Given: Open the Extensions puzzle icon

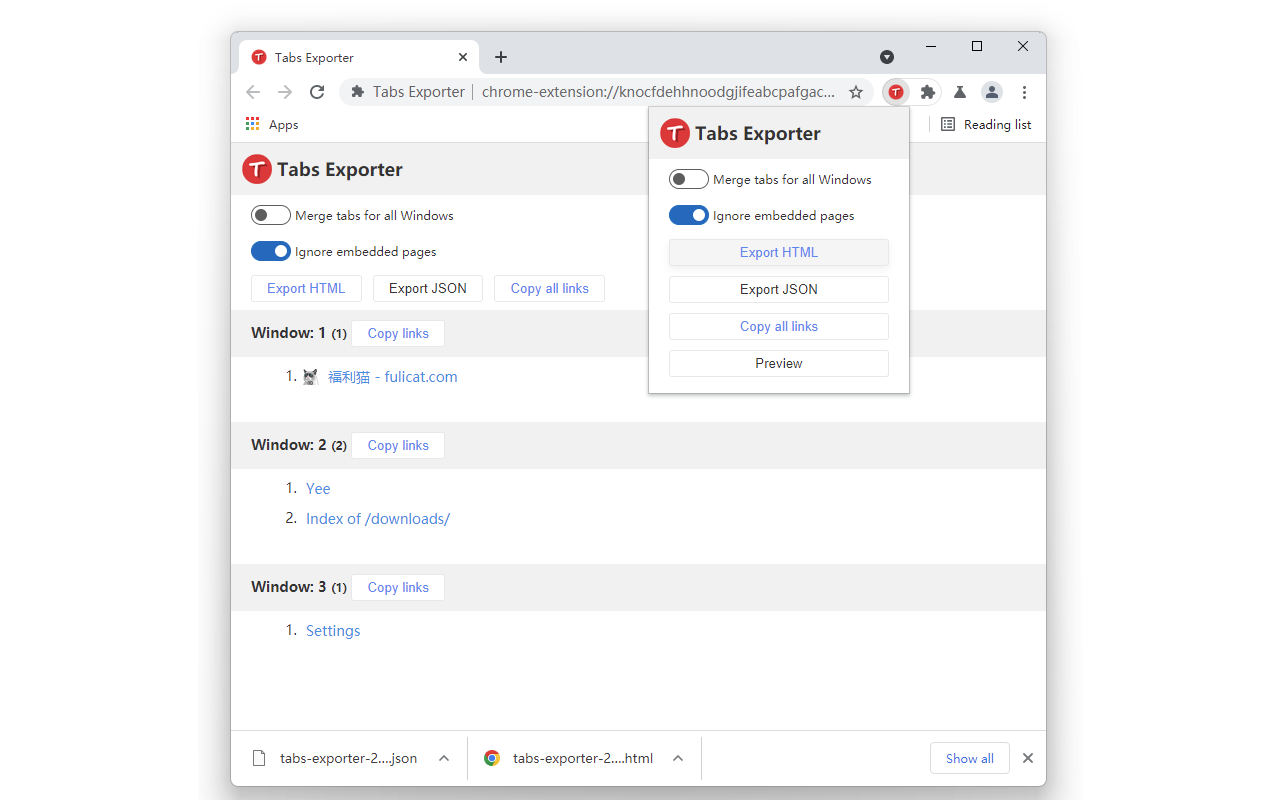Looking at the screenshot, I should pyautogui.click(x=927, y=92).
